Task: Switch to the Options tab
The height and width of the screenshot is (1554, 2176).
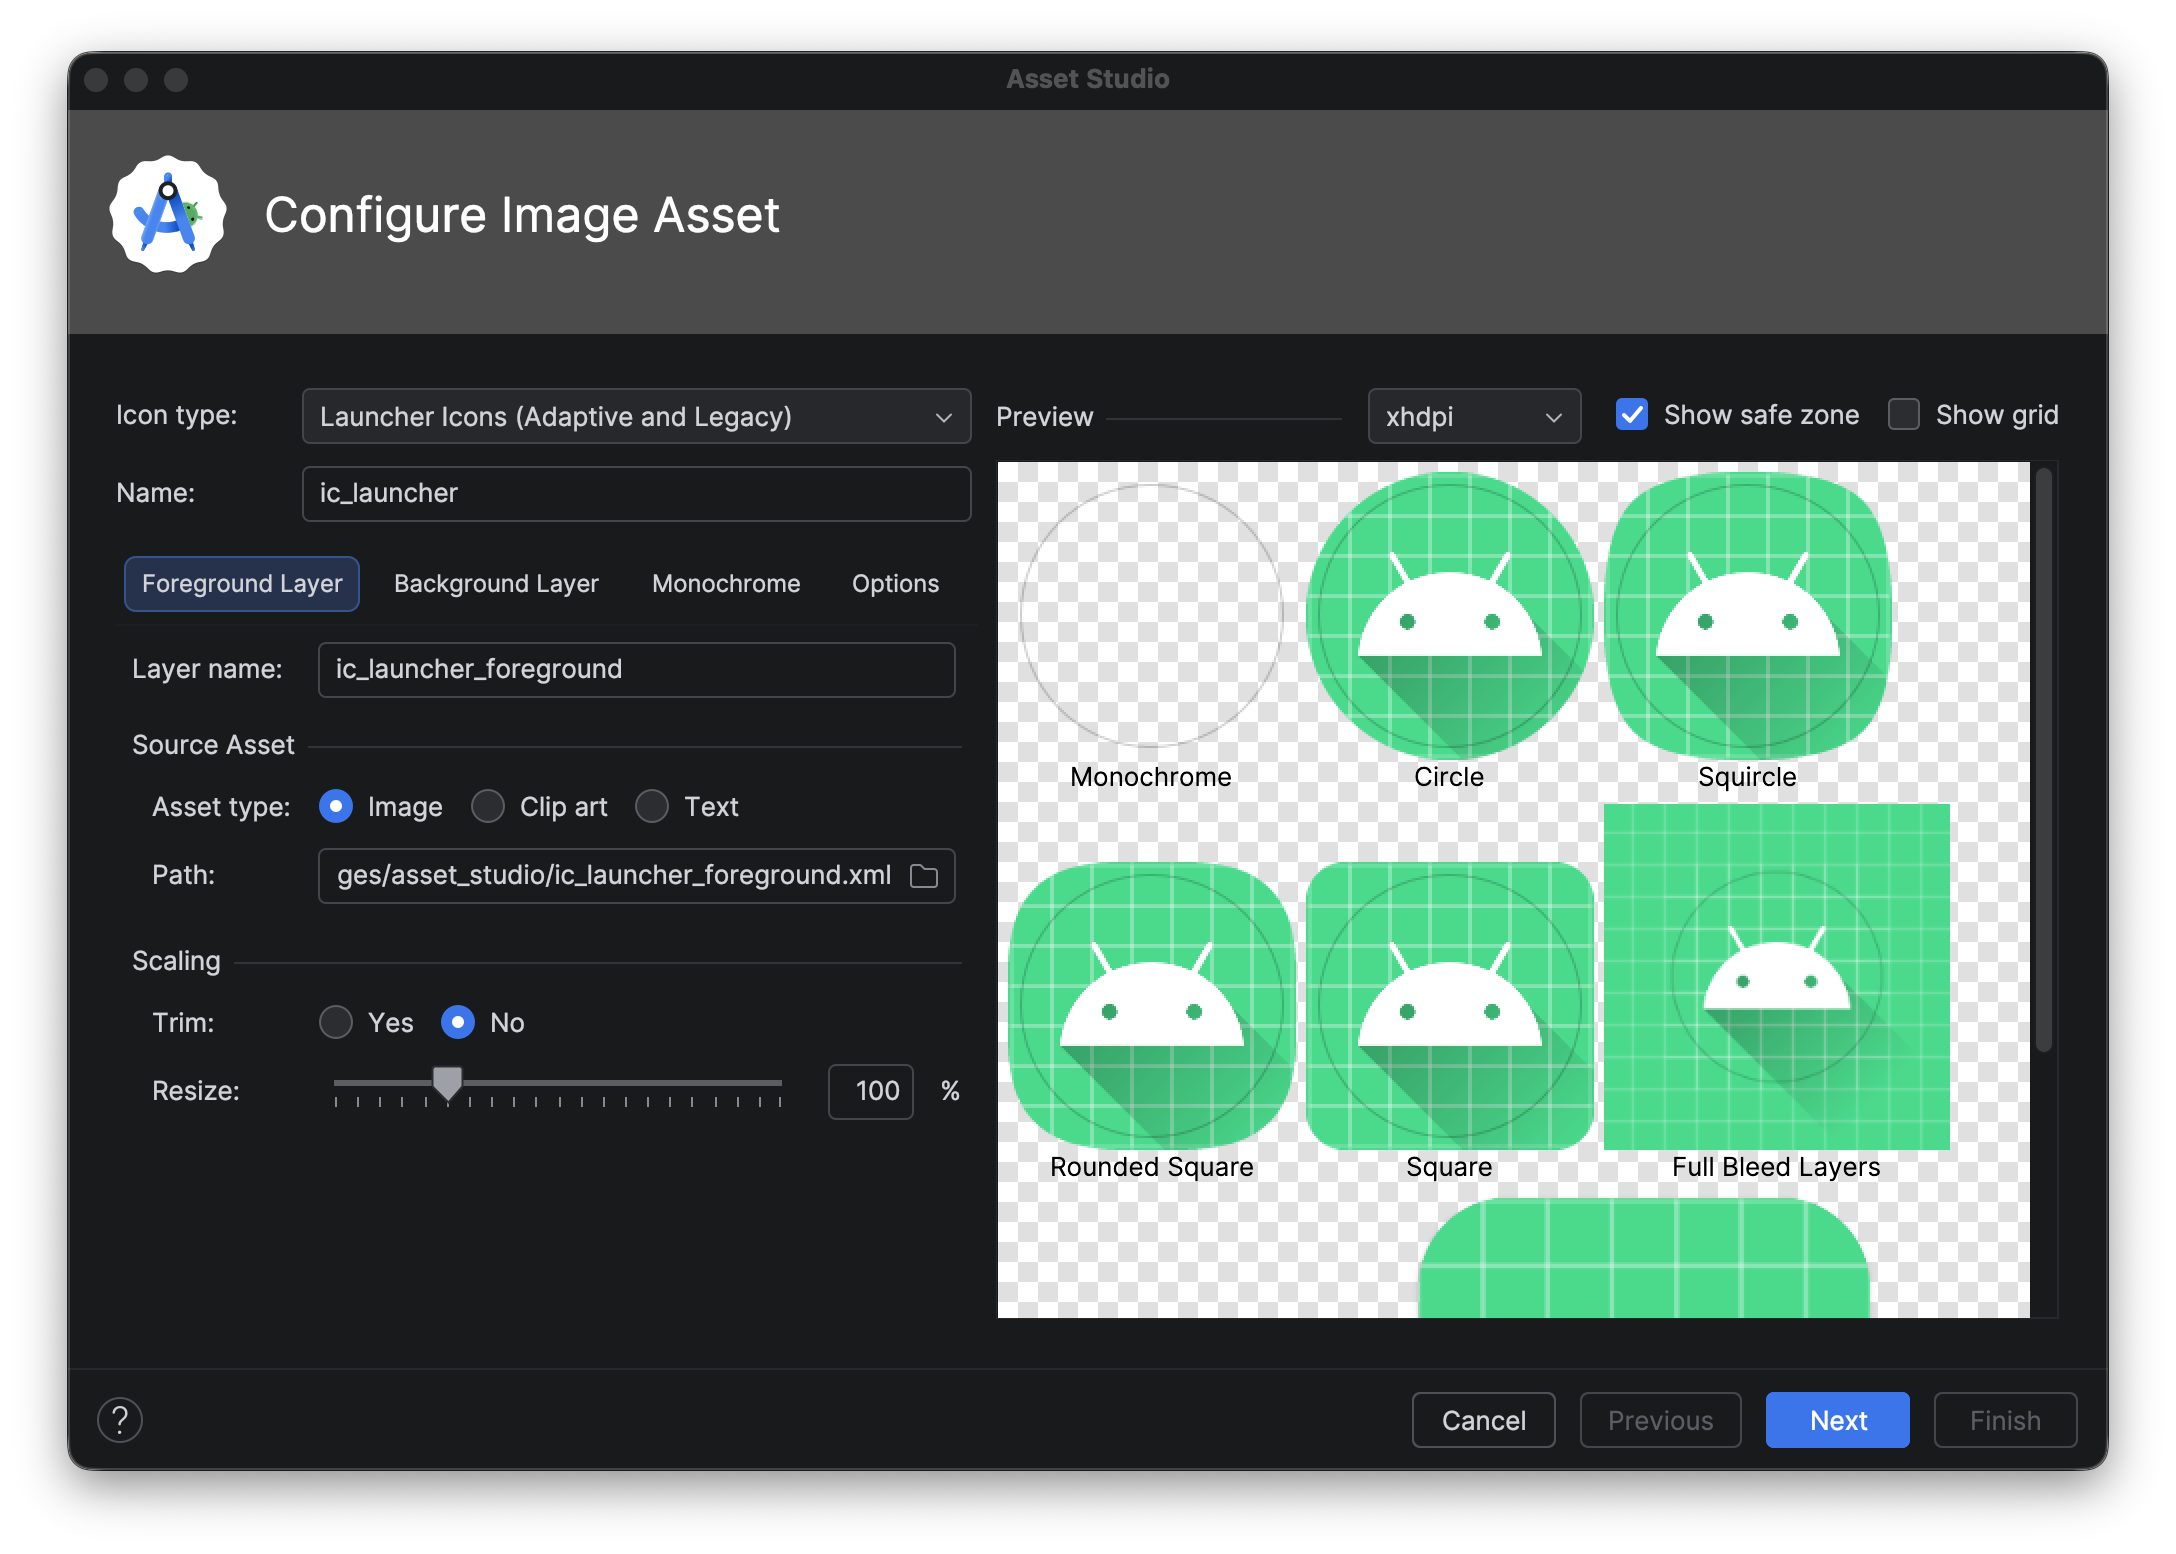Action: pyautogui.click(x=895, y=584)
